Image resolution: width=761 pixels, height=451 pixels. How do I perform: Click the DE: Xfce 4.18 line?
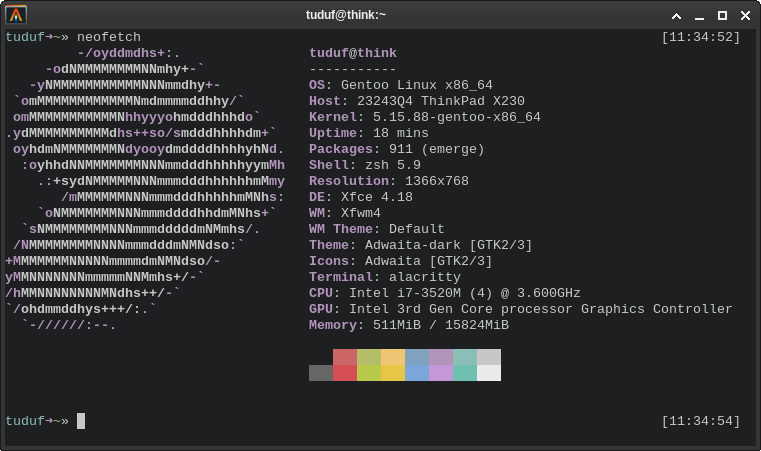(361, 197)
